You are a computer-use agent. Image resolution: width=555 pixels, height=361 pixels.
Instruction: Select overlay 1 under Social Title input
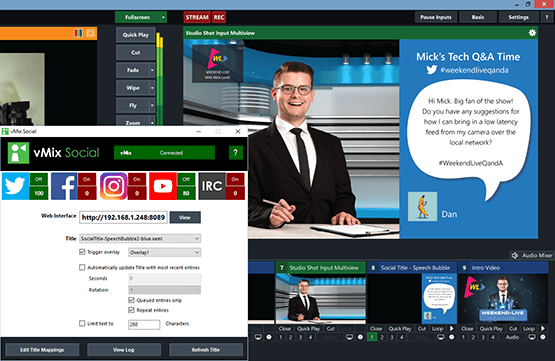point(372,337)
